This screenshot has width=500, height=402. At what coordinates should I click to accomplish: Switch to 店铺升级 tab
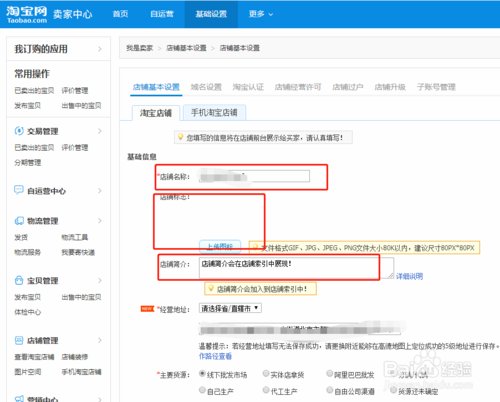390,87
